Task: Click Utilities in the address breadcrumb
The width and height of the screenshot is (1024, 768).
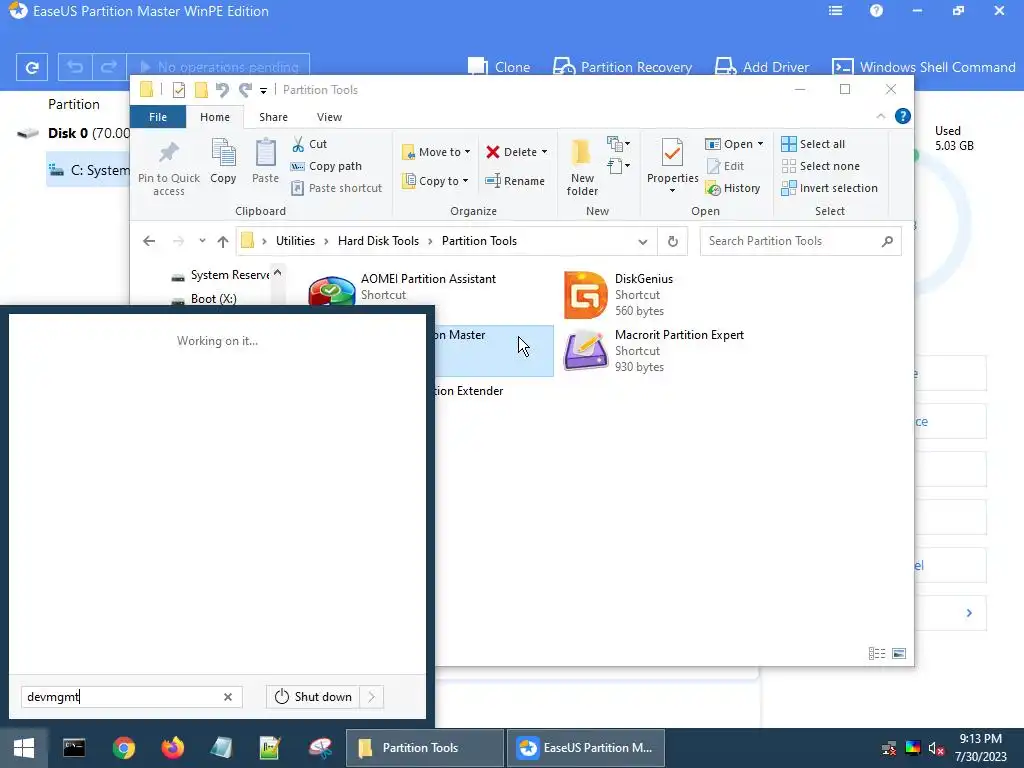Action: pyautogui.click(x=295, y=241)
